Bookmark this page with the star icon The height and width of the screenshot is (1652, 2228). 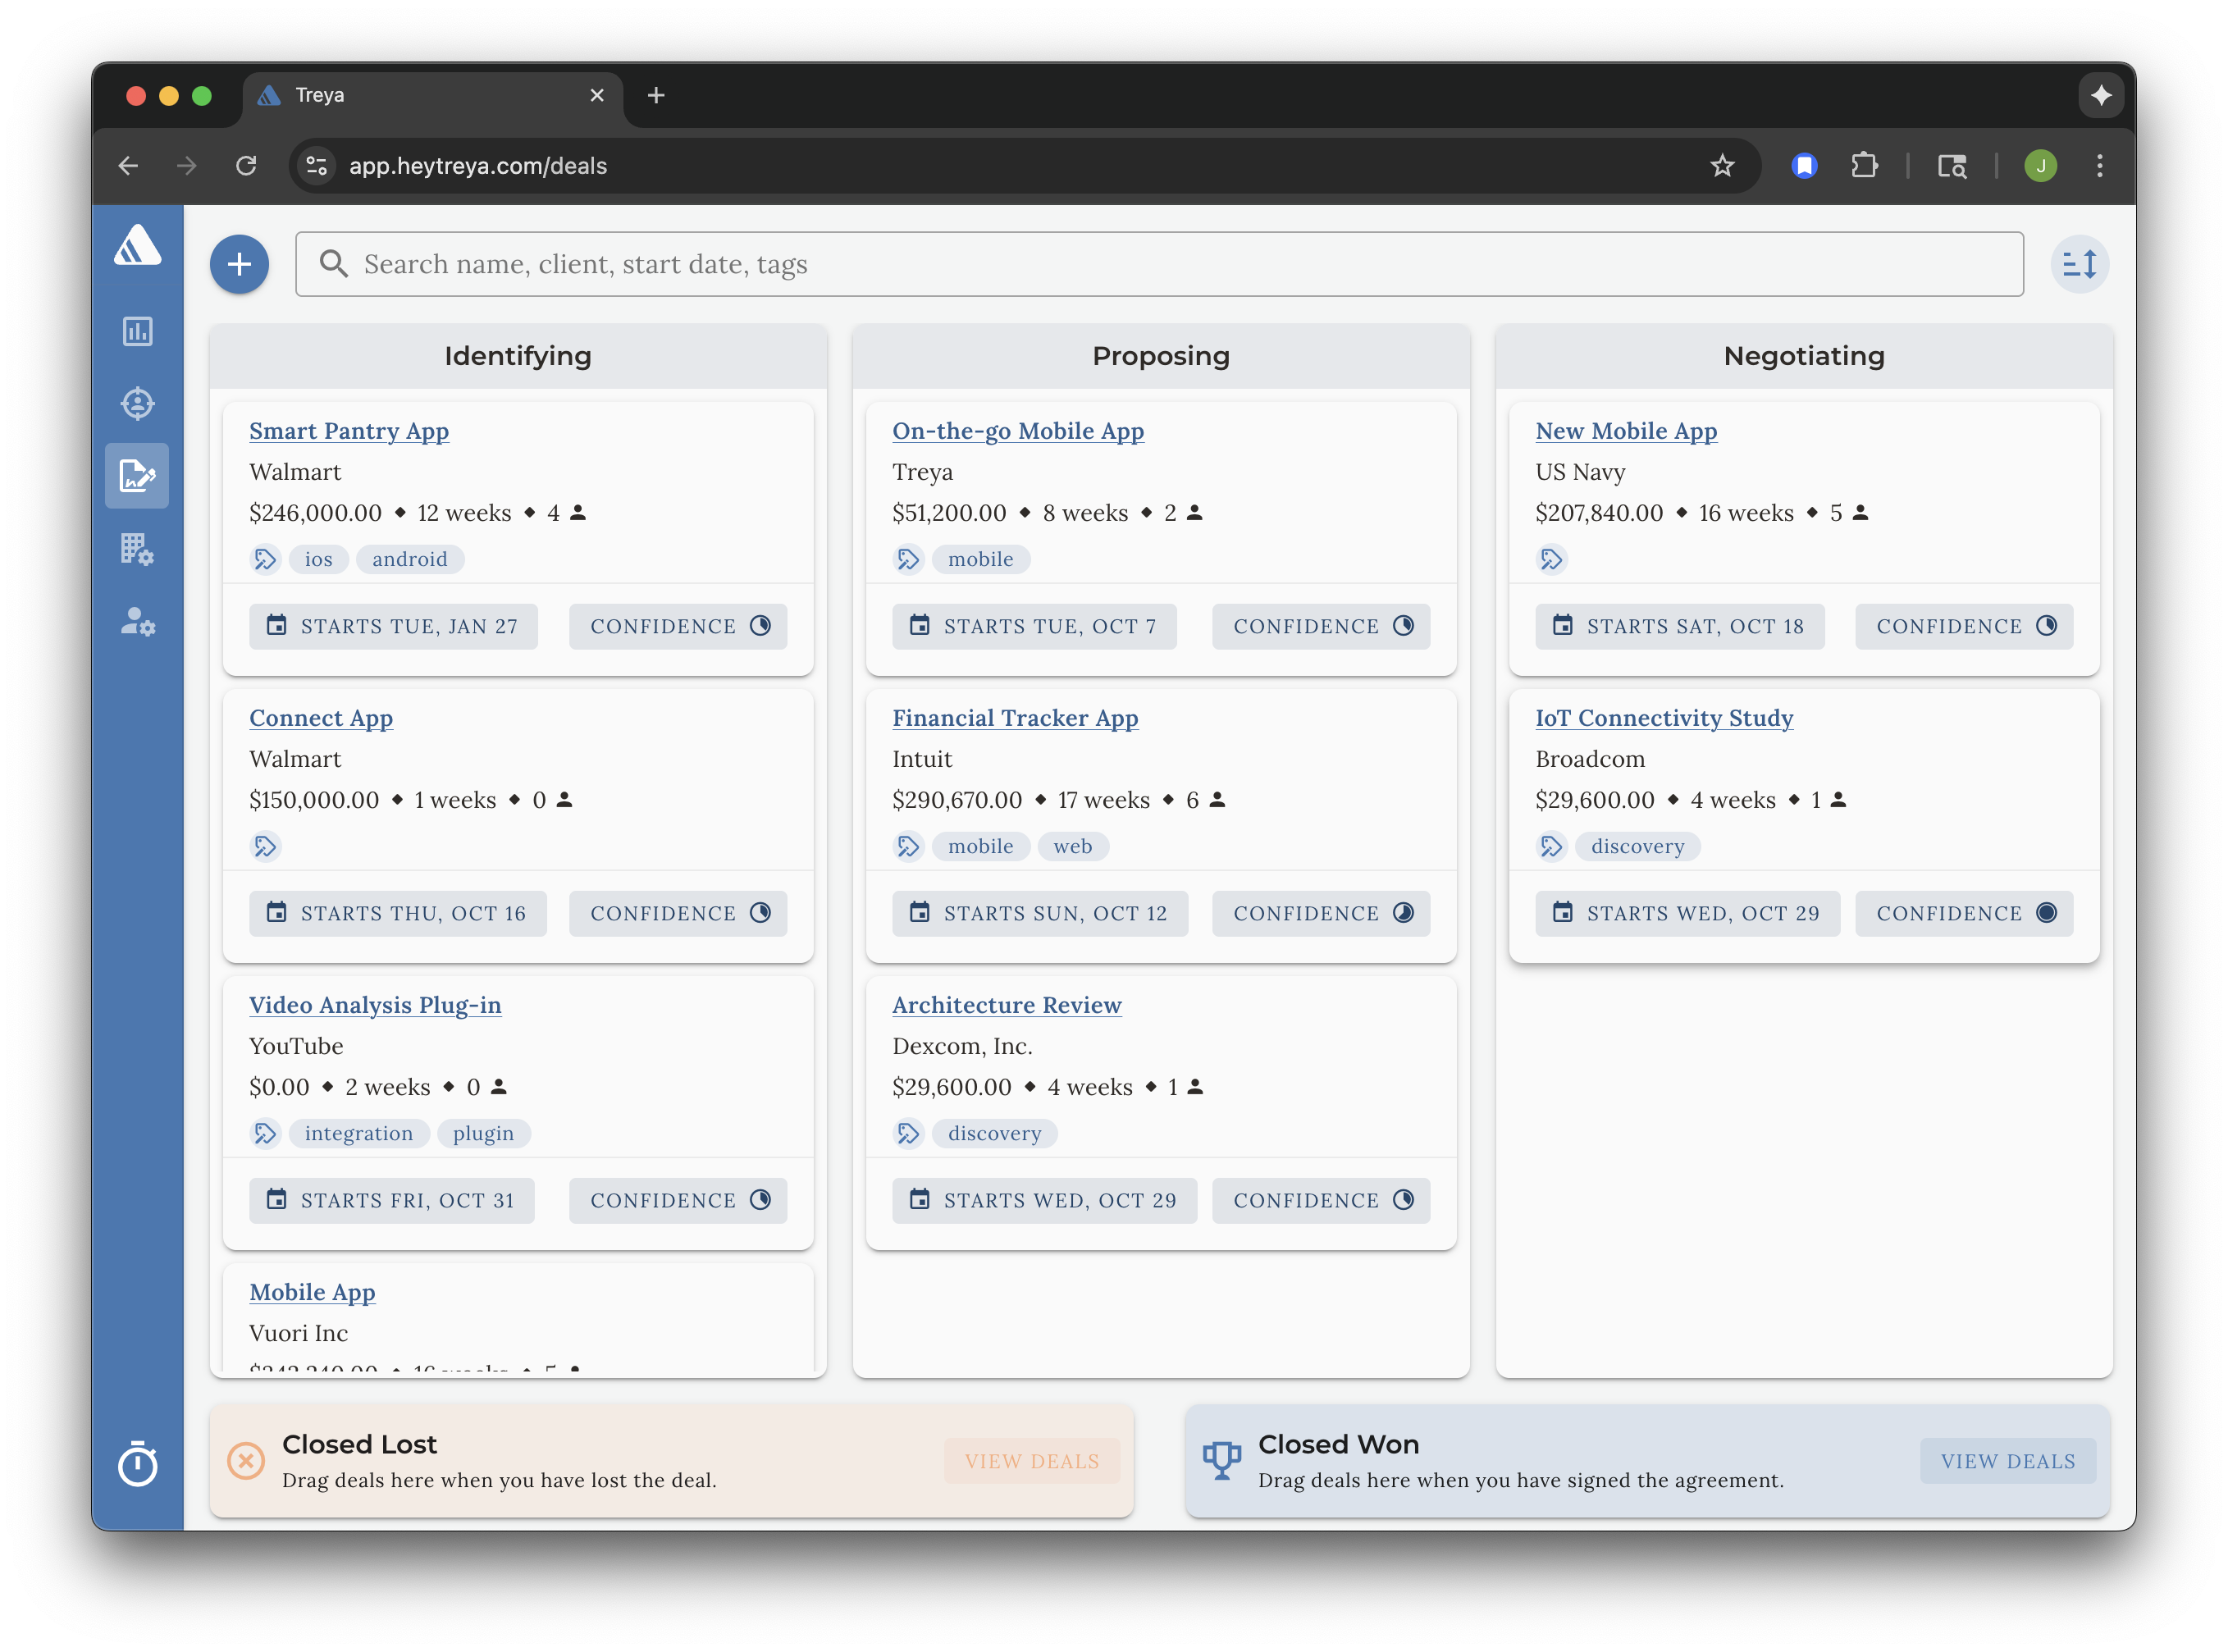pos(1721,166)
